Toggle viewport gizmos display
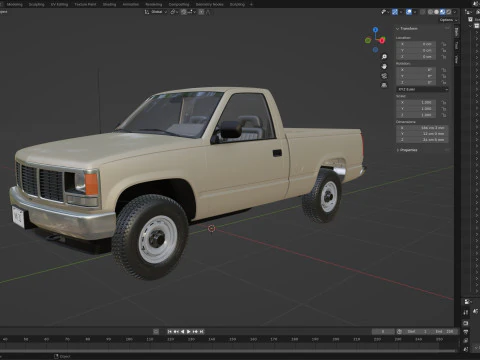 [x=395, y=12]
